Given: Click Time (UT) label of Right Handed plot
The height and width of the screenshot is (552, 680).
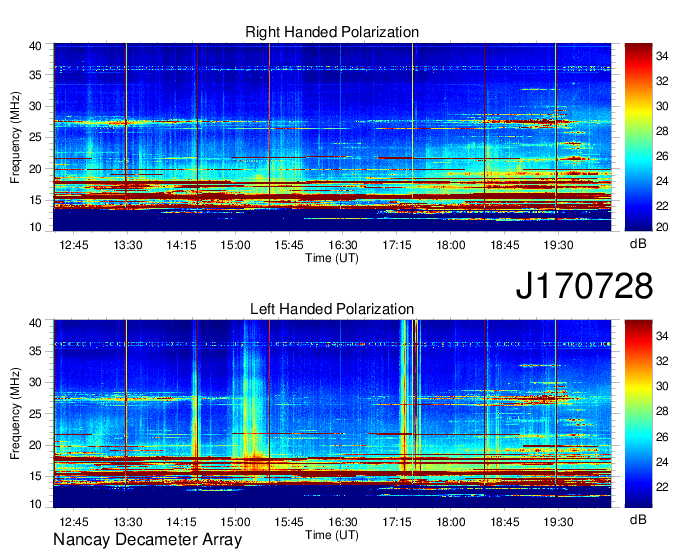Looking at the screenshot, I should pyautogui.click(x=332, y=258).
